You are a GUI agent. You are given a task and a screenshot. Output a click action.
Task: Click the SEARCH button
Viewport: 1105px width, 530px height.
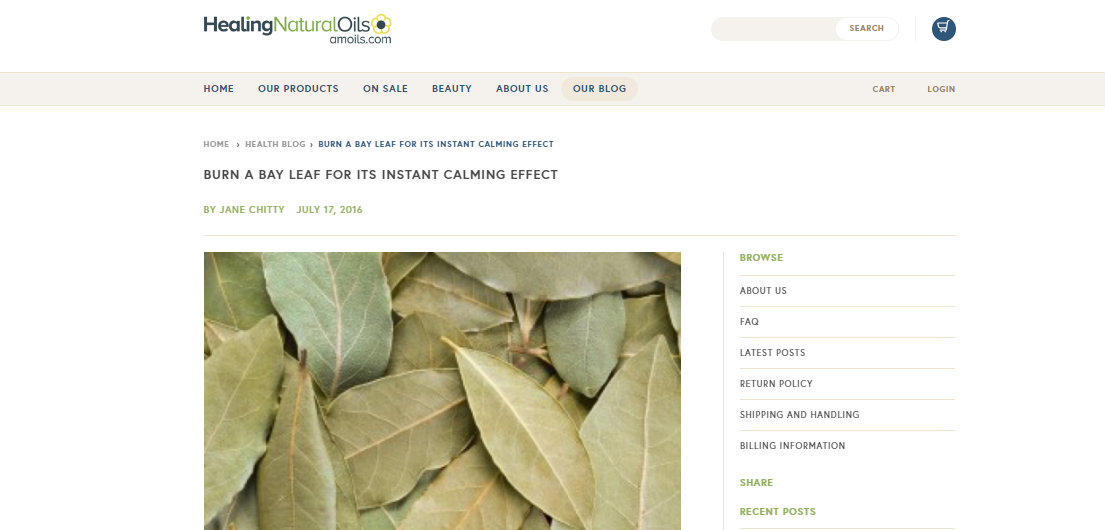click(x=867, y=29)
